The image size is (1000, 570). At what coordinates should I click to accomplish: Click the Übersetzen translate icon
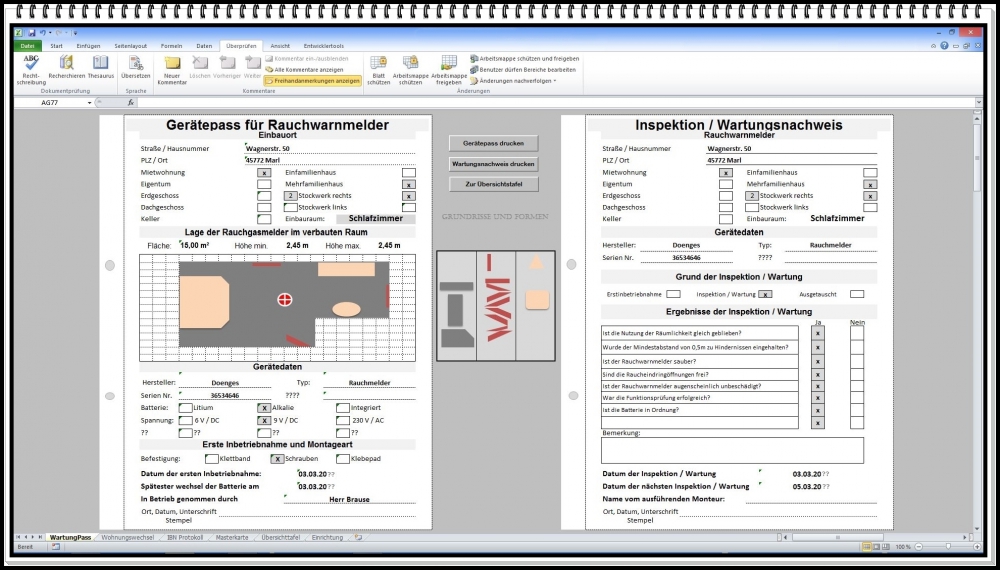pos(135,68)
